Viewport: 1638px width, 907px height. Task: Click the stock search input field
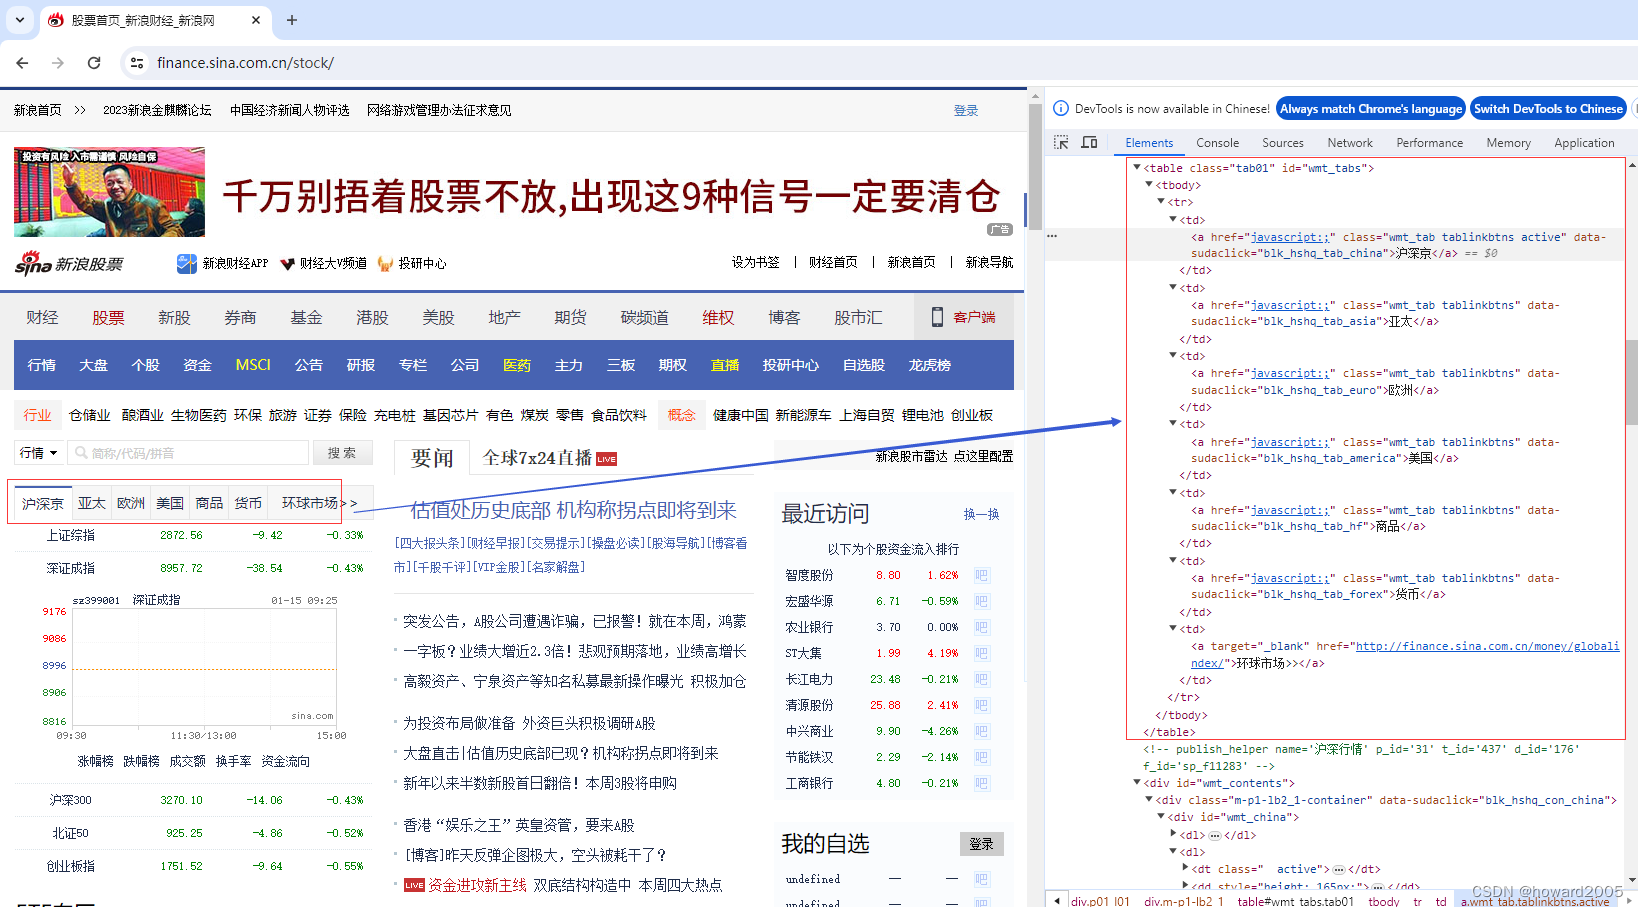pos(188,453)
